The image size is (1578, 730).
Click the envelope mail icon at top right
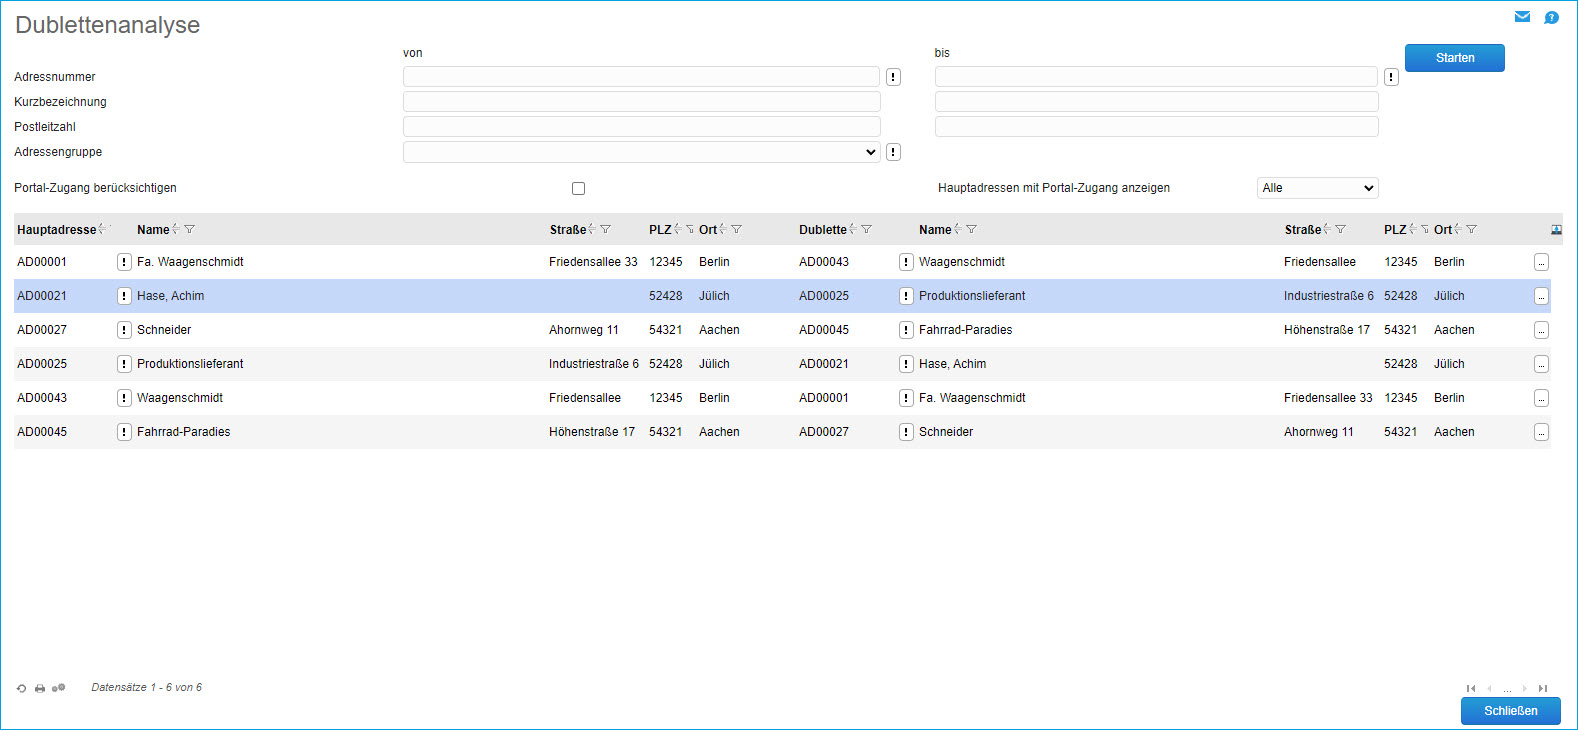point(1522,17)
